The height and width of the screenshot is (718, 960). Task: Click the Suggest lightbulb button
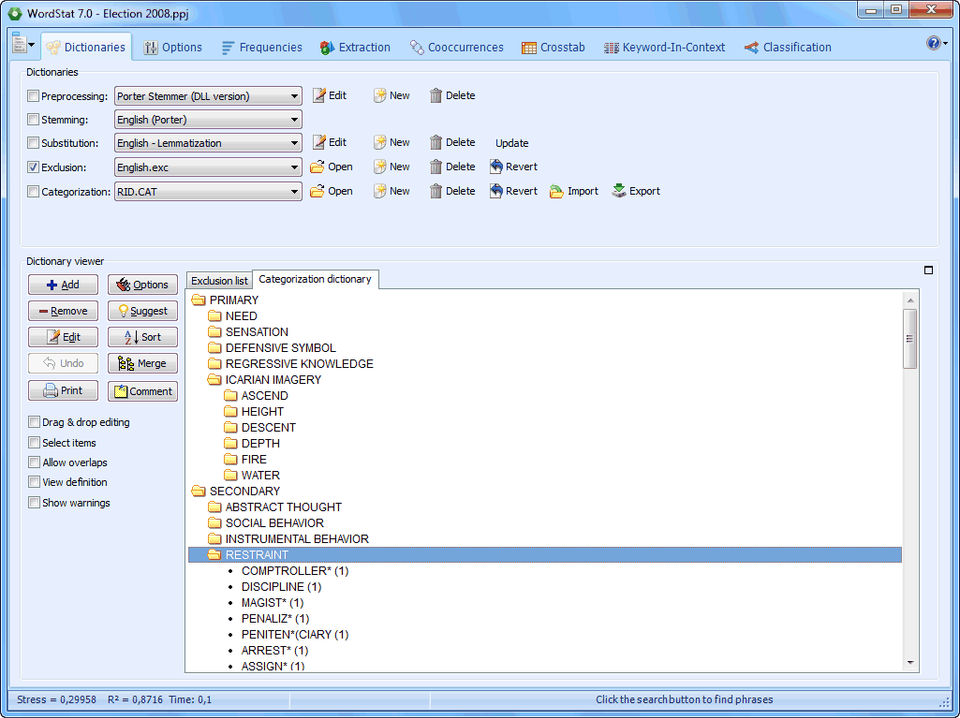coord(143,311)
